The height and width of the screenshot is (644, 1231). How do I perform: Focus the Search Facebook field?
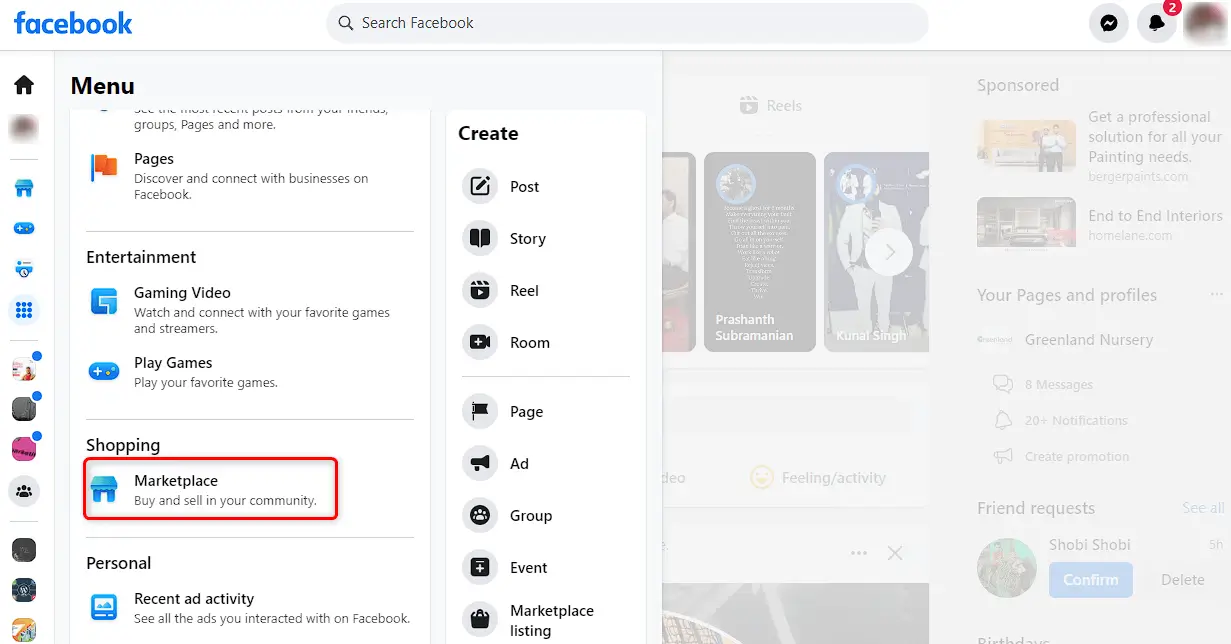coord(627,23)
